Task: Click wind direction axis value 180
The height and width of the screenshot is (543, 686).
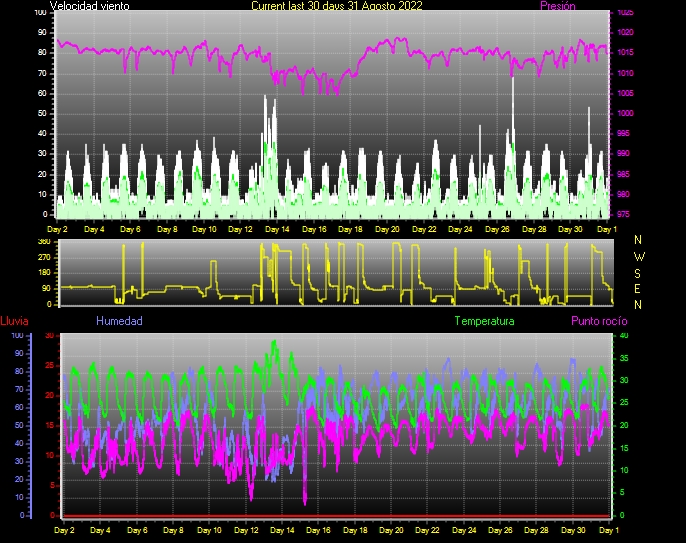Action: tap(44, 273)
